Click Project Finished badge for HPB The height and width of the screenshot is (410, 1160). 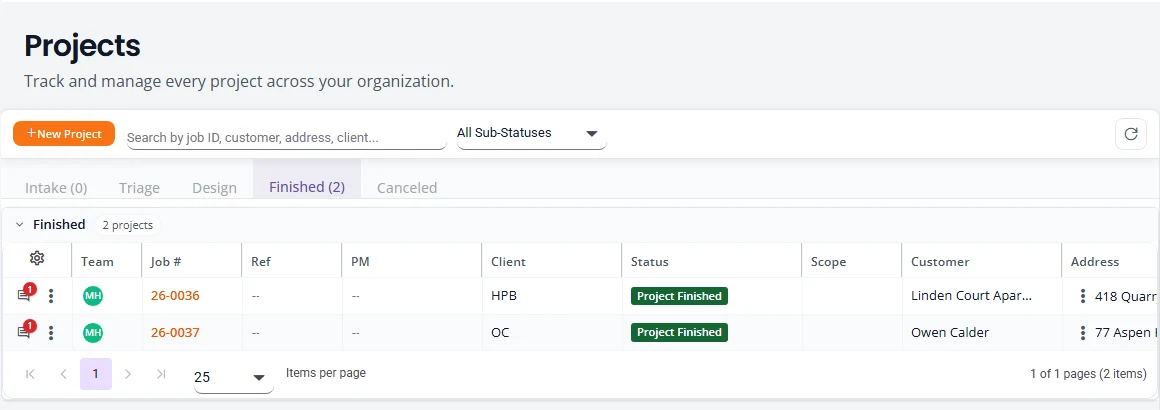tap(679, 296)
